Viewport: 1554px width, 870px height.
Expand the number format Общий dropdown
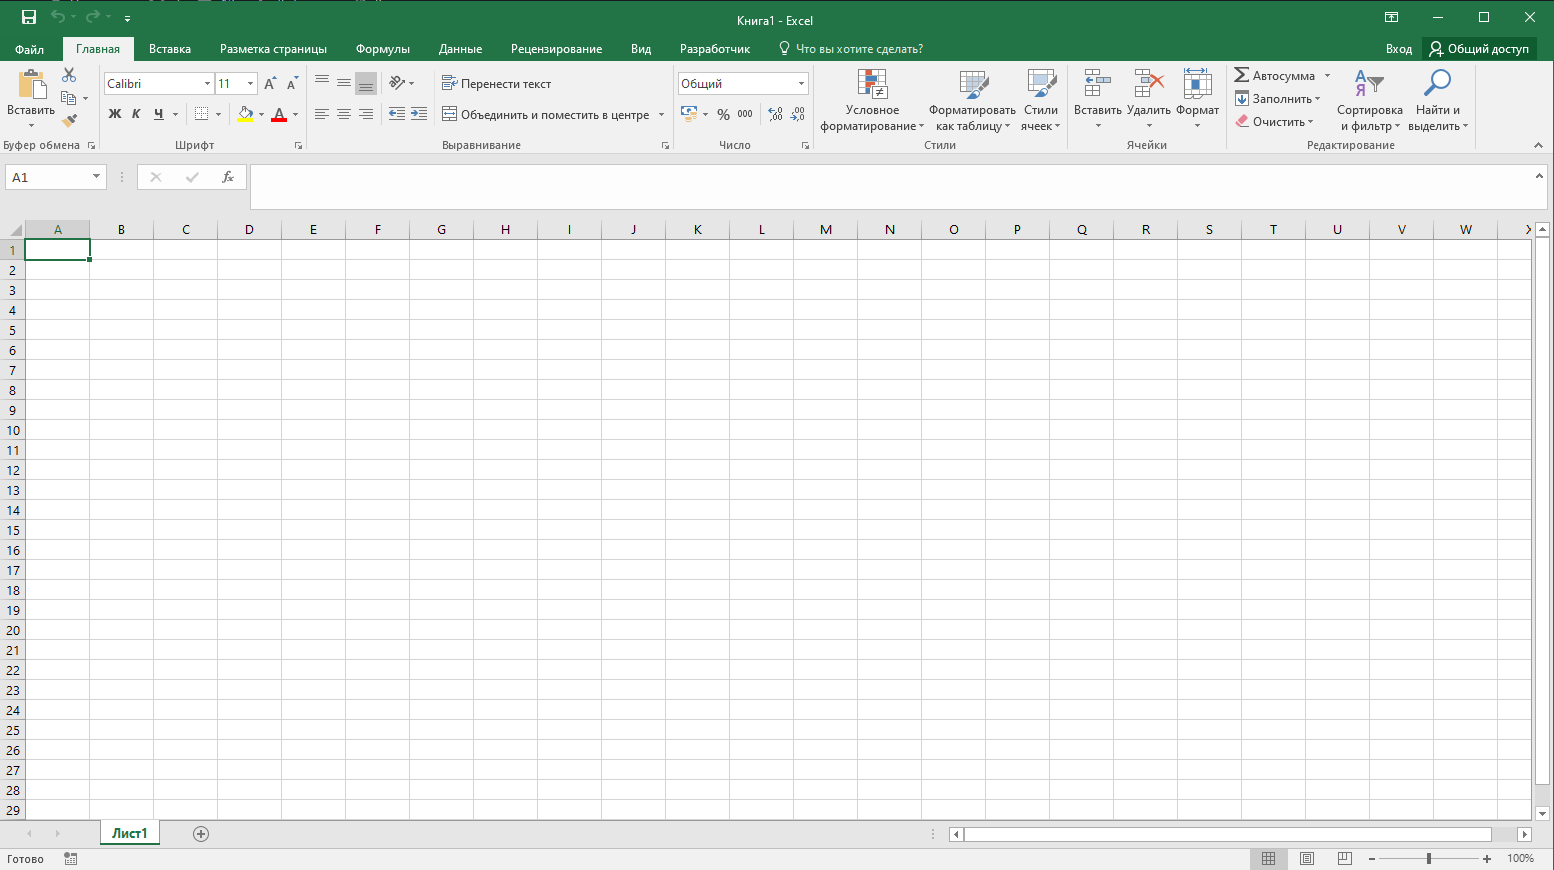801,84
